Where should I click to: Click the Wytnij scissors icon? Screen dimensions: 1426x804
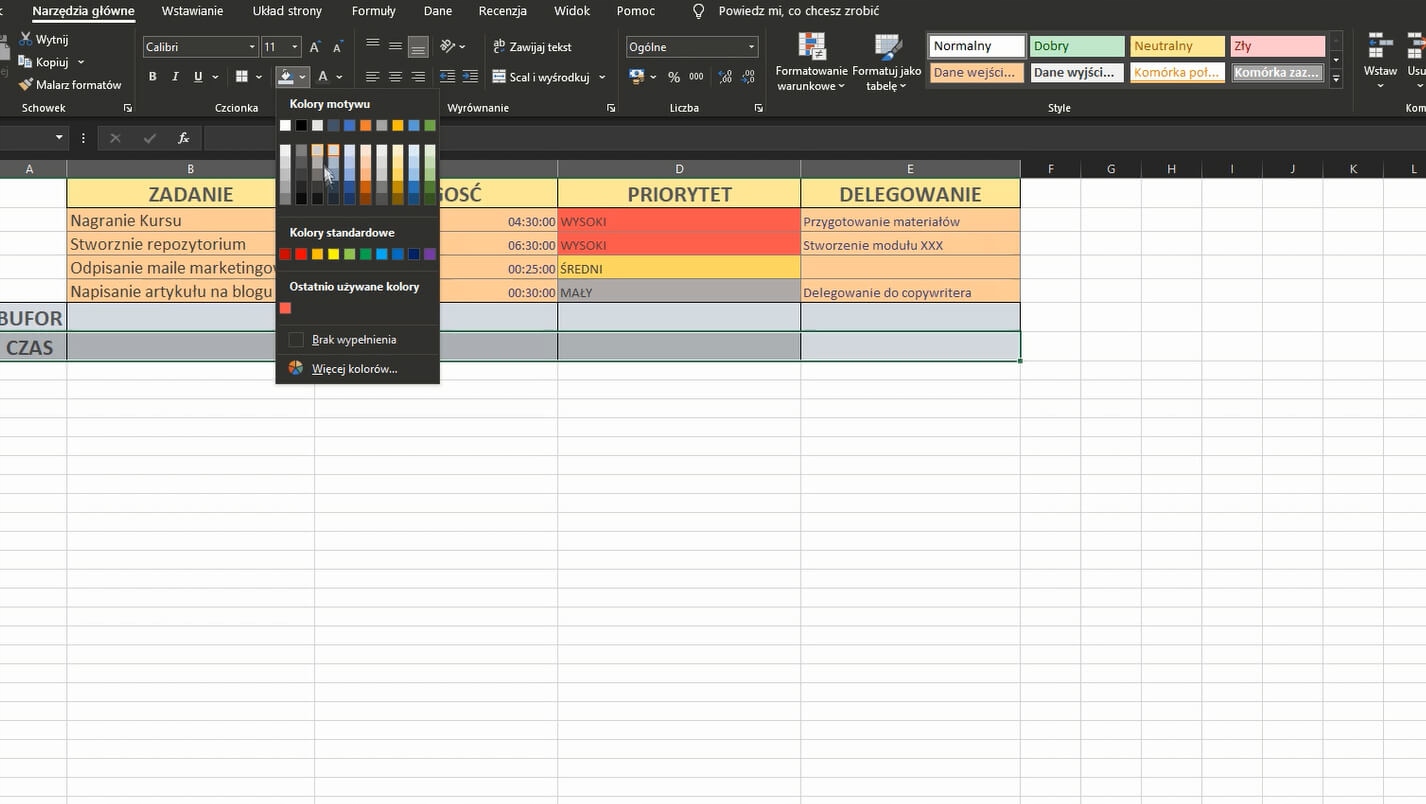tap(26, 40)
